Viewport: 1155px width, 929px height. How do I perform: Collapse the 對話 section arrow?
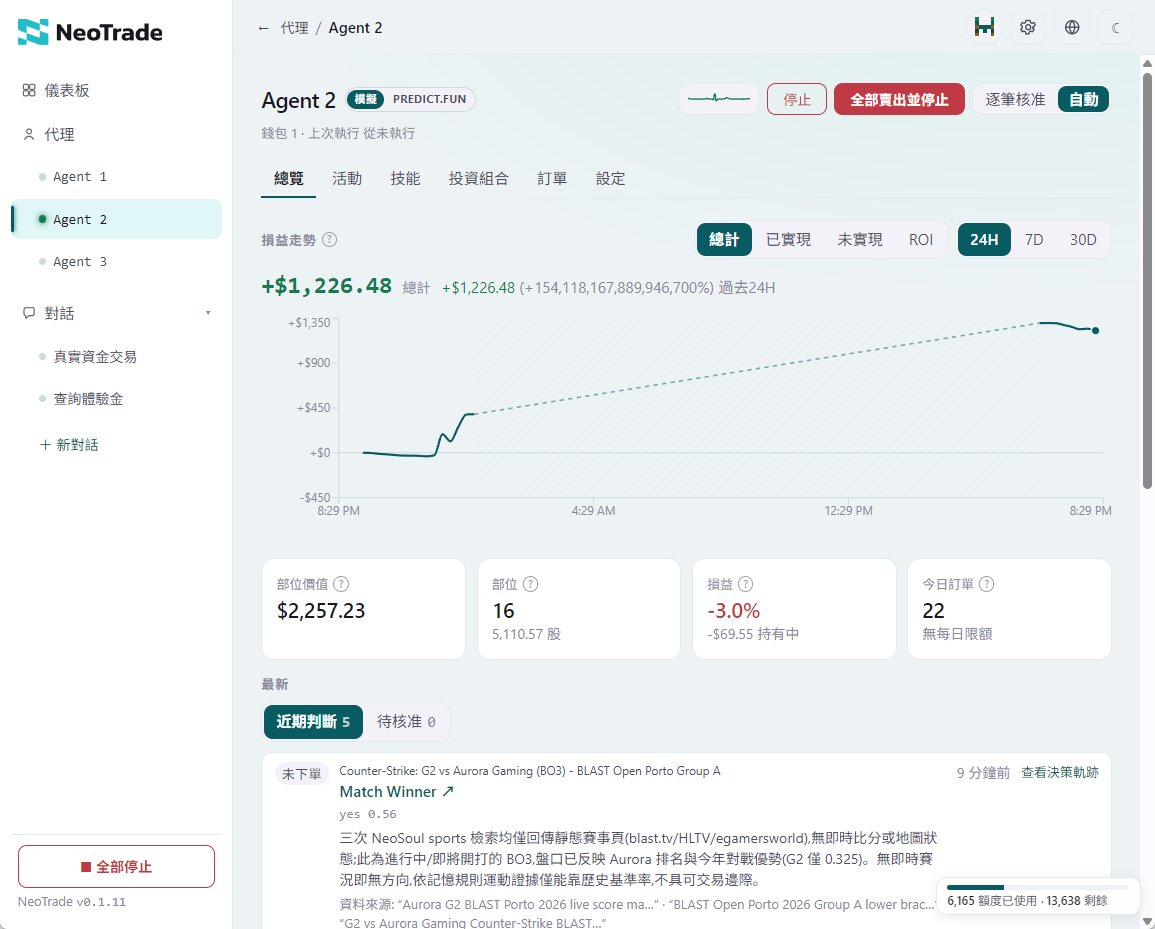click(x=208, y=313)
